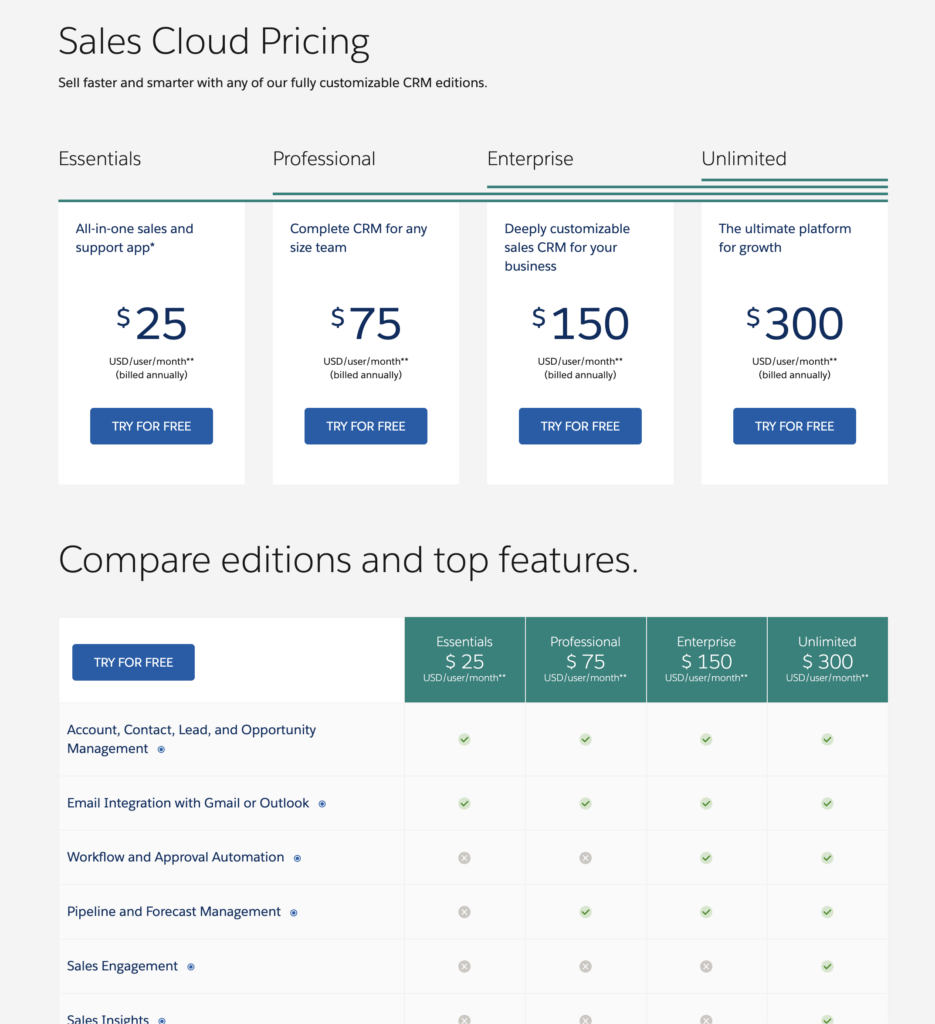Viewport: 935px width, 1024px height.
Task: Open info icon beside Pipeline and Forecast Management
Action: pyautogui.click(x=294, y=913)
